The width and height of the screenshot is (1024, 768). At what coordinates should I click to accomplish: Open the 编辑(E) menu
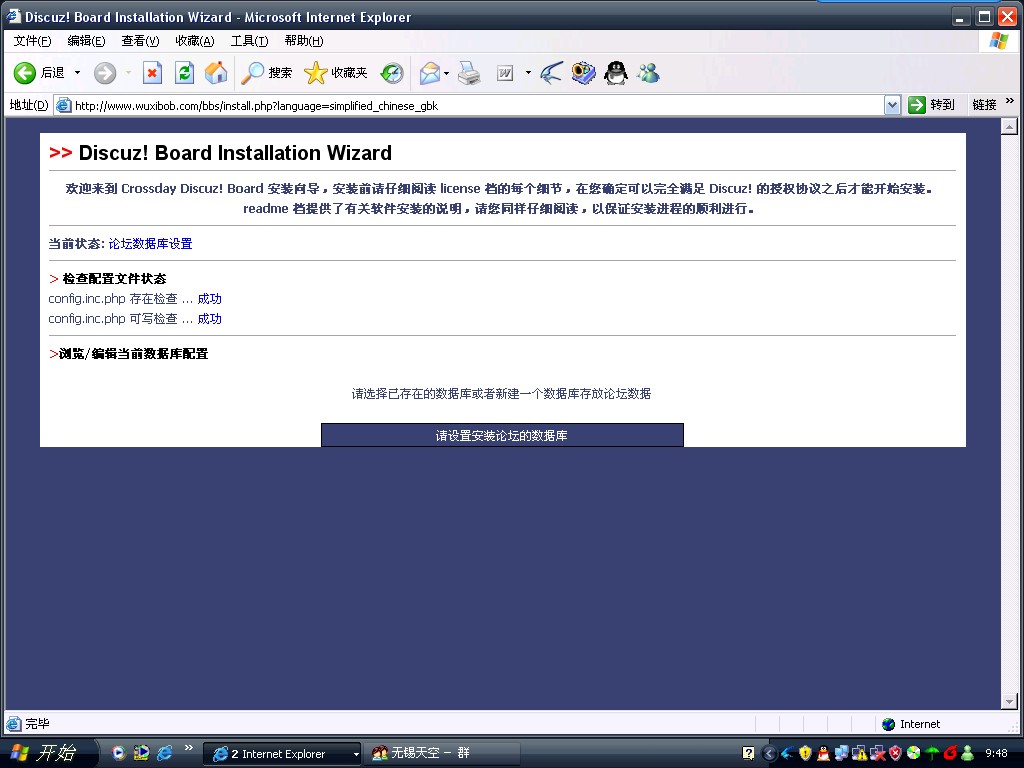point(86,41)
